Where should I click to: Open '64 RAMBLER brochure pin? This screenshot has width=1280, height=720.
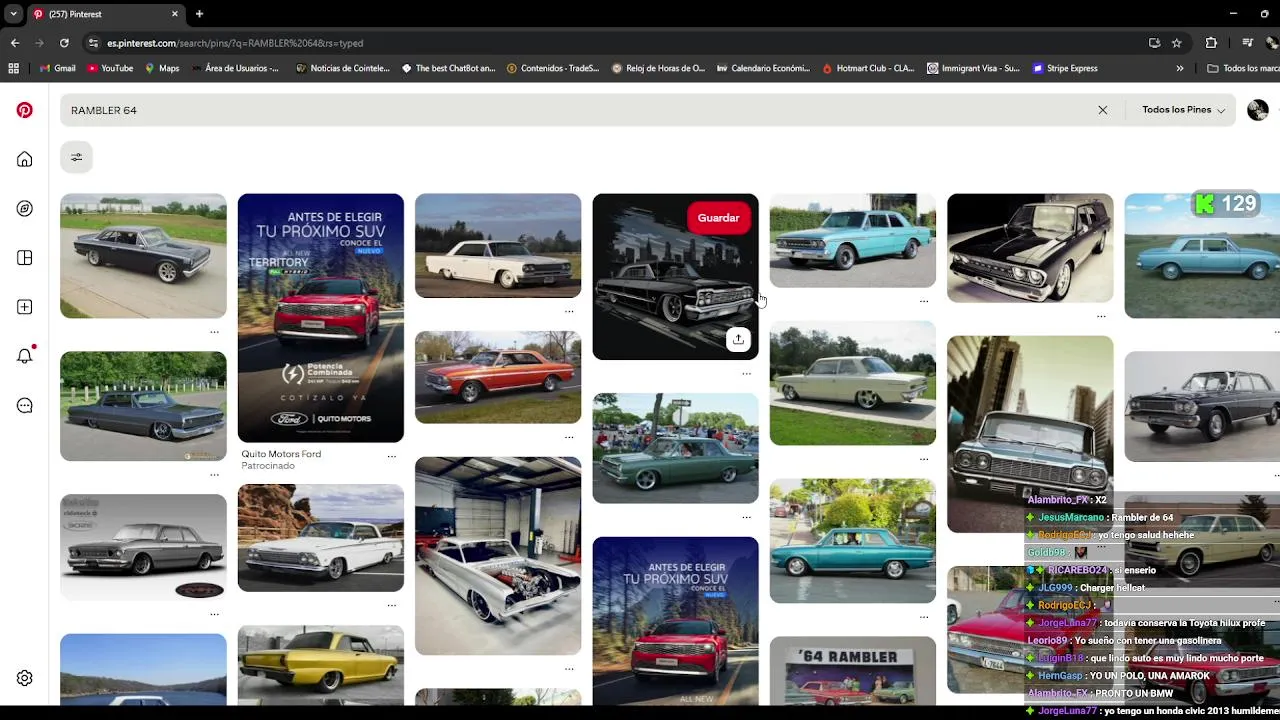(853, 671)
